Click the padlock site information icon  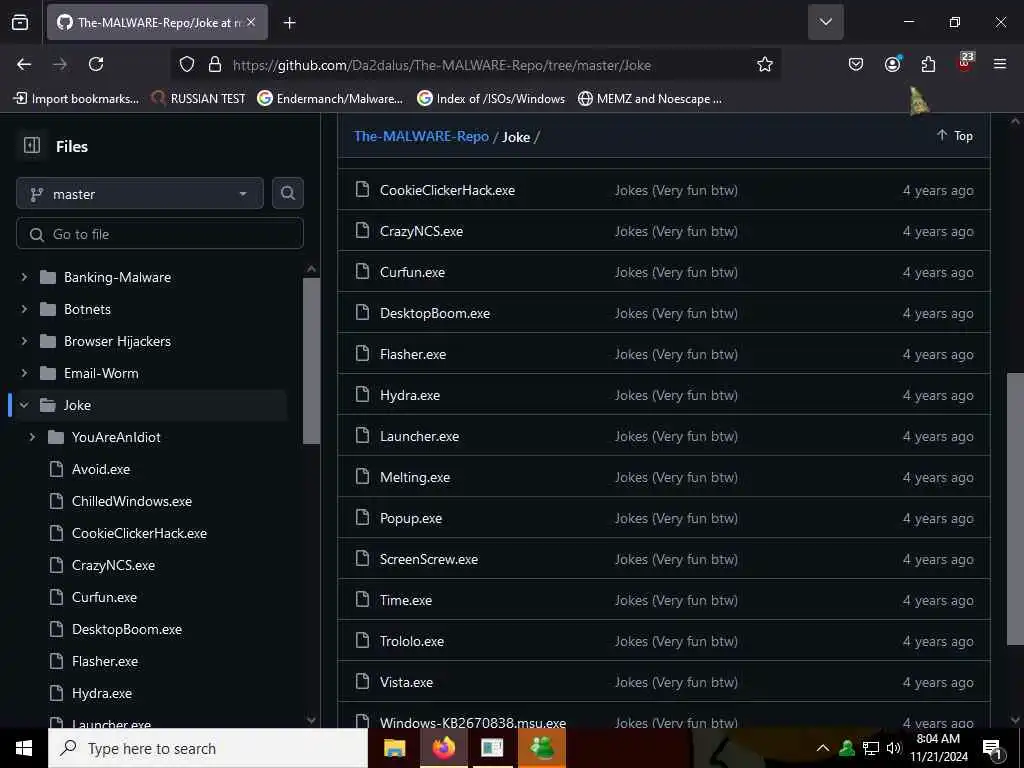pyautogui.click(x=214, y=64)
